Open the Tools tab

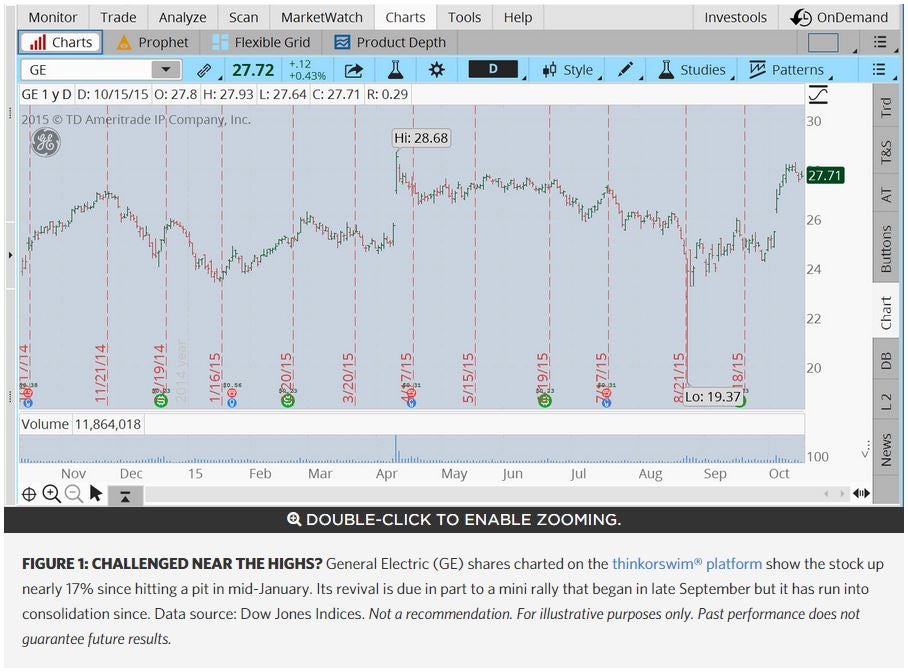tap(464, 17)
